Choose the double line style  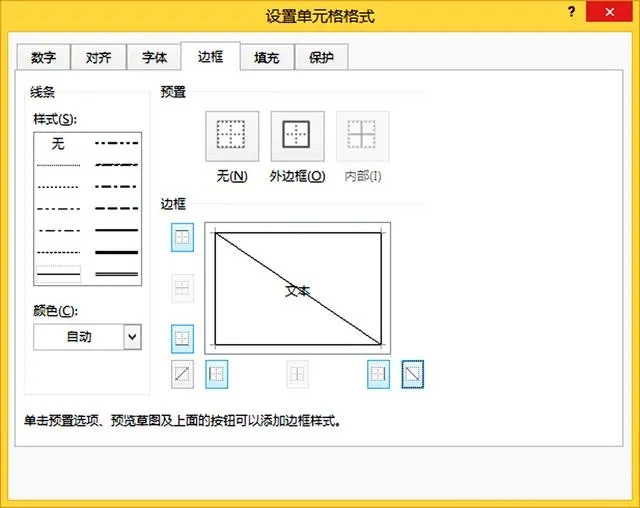click(x=117, y=274)
